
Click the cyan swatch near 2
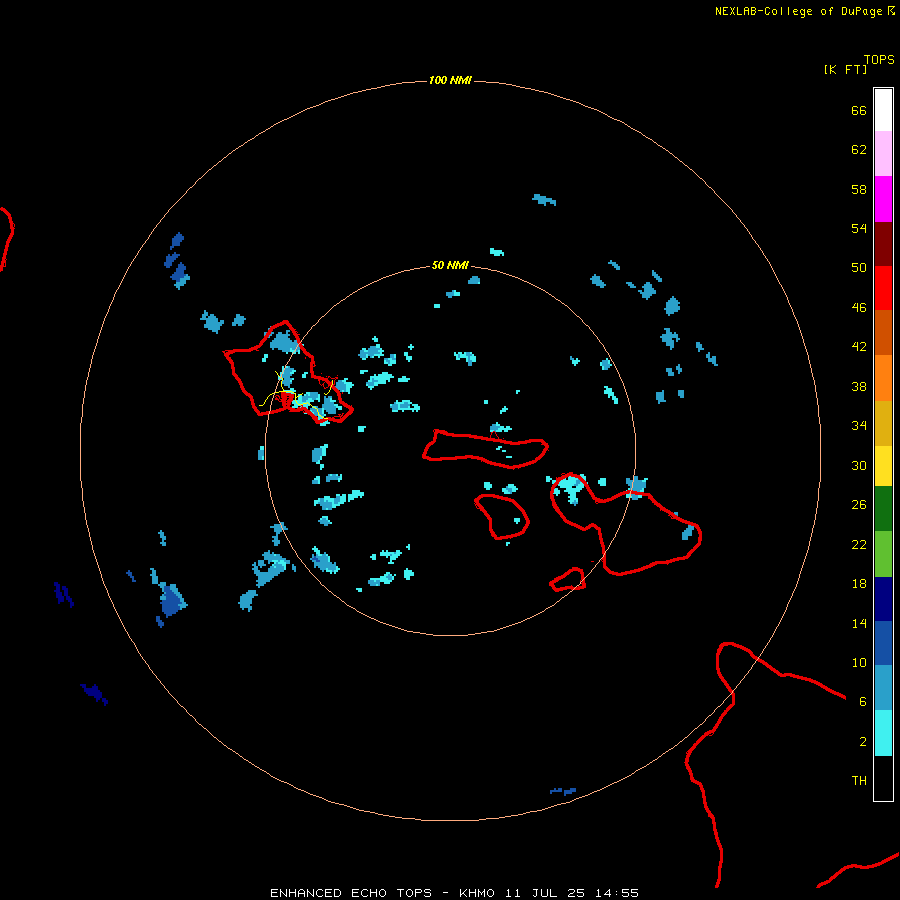883,733
